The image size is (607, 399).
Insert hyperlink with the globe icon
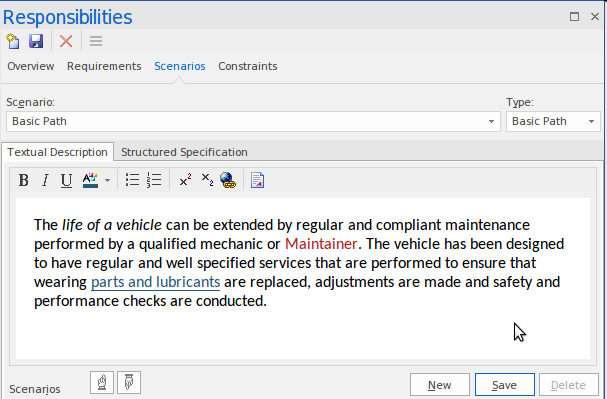click(228, 180)
